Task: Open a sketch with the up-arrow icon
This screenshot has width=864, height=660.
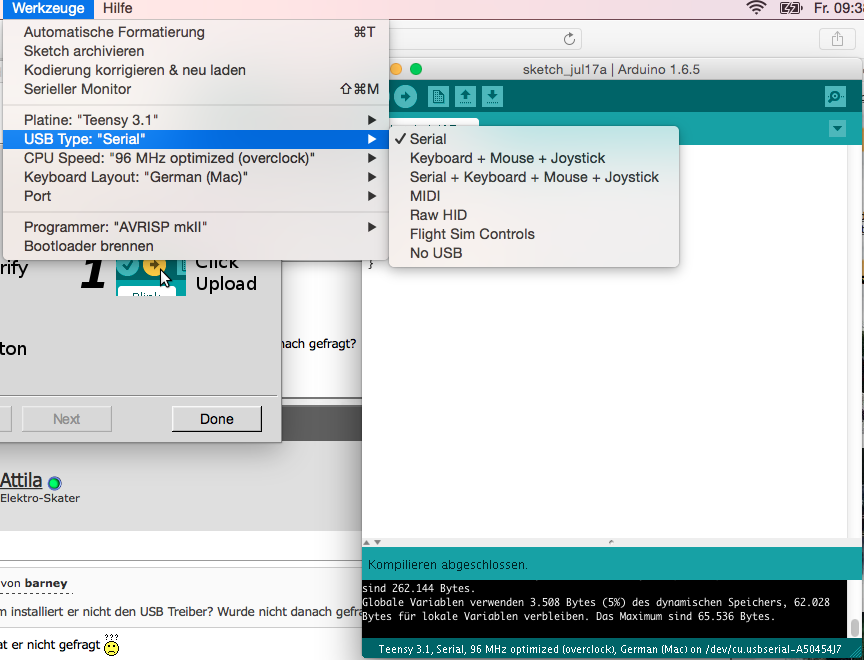Action: (465, 97)
